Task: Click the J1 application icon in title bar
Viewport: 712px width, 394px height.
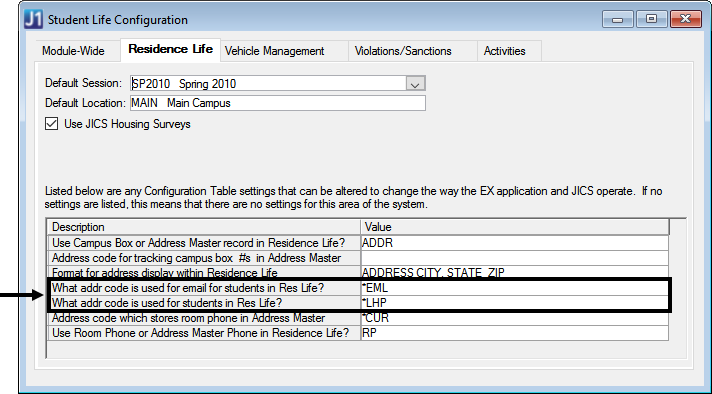Action: [x=34, y=20]
